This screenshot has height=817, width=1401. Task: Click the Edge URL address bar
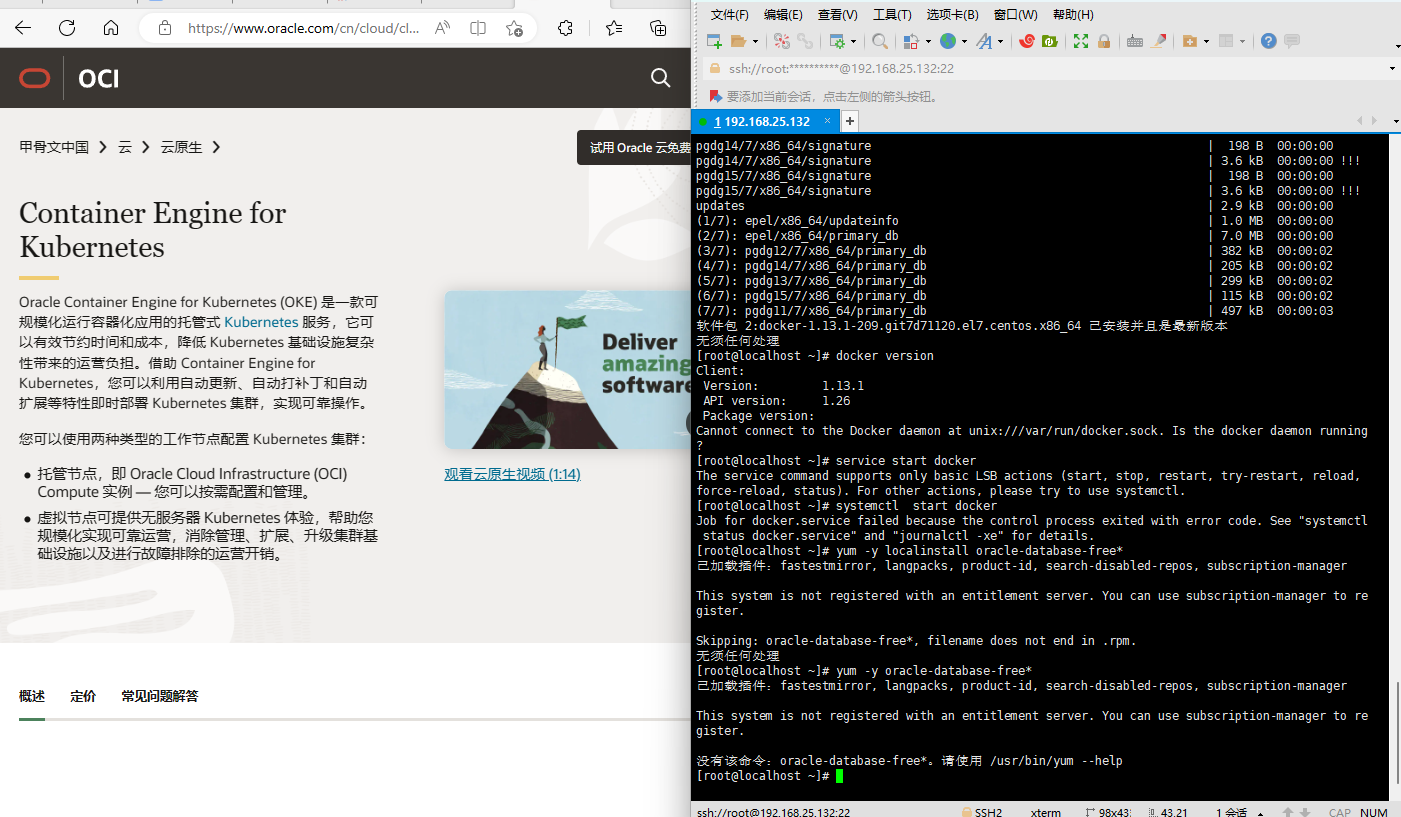[303, 28]
